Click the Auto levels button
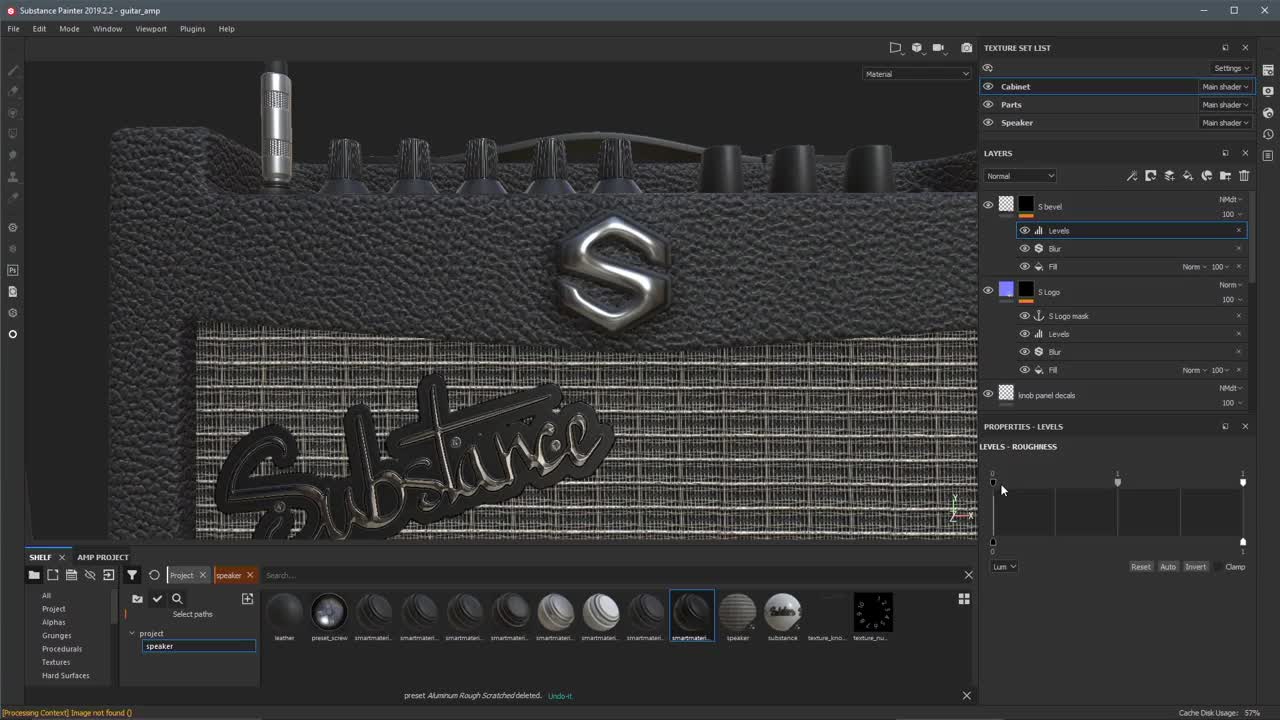The height and width of the screenshot is (720, 1280). (1168, 567)
